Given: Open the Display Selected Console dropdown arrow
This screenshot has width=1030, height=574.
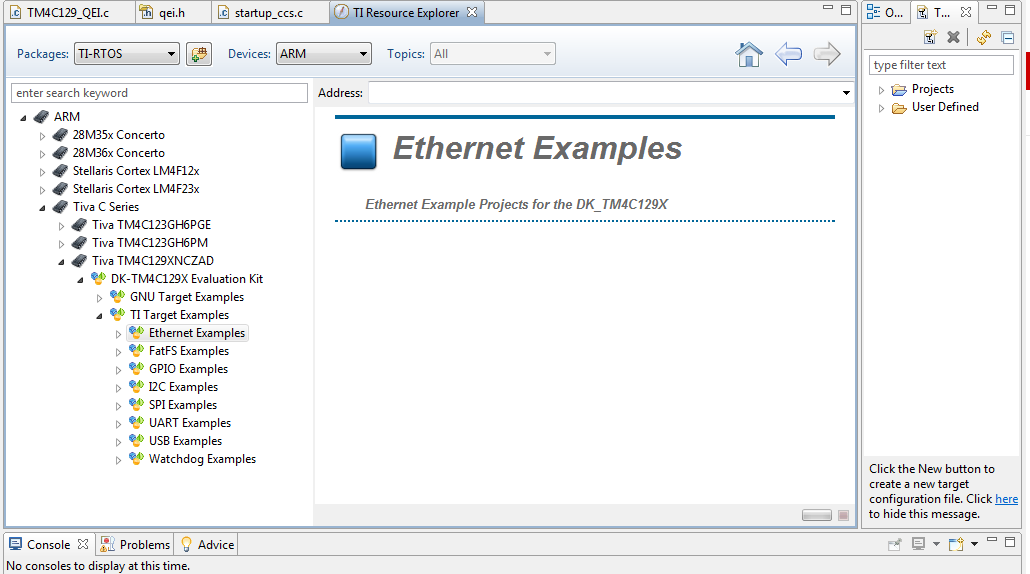Looking at the screenshot, I should (936, 544).
